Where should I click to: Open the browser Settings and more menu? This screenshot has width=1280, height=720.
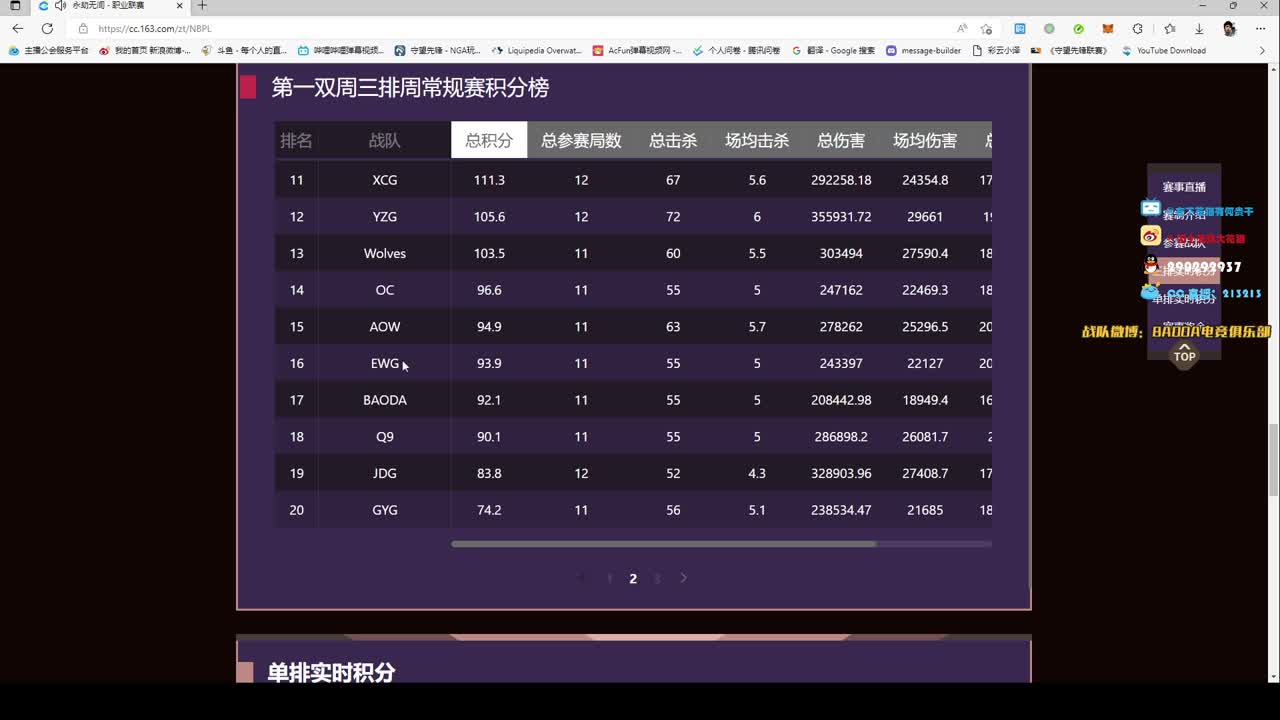pos(1259,29)
